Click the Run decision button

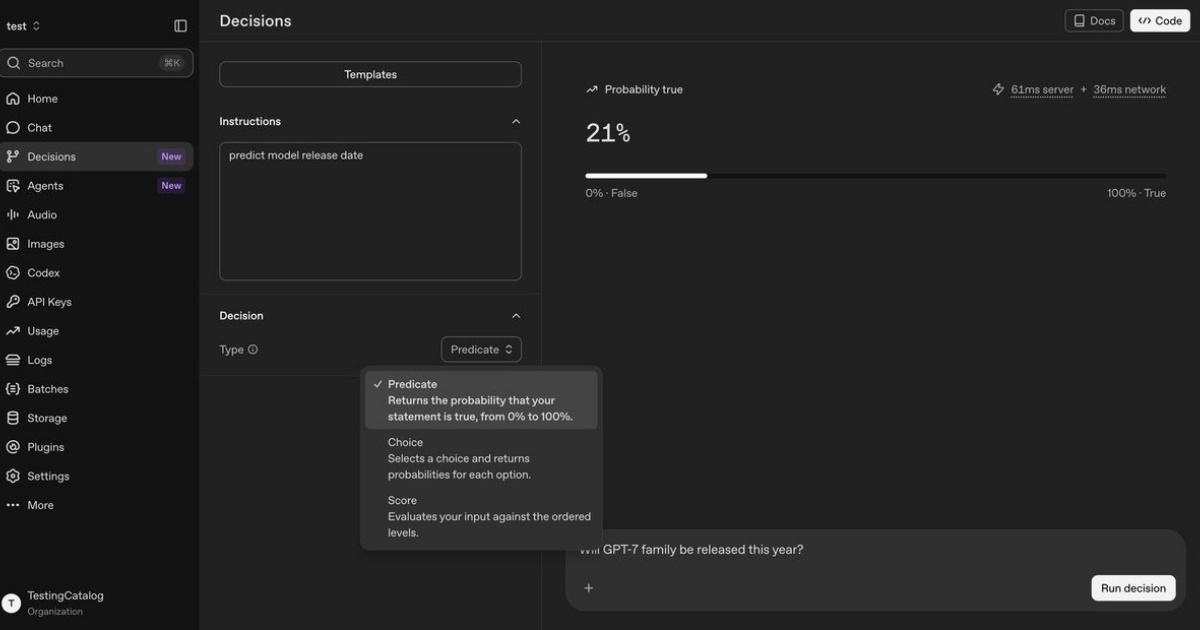pos(1133,588)
